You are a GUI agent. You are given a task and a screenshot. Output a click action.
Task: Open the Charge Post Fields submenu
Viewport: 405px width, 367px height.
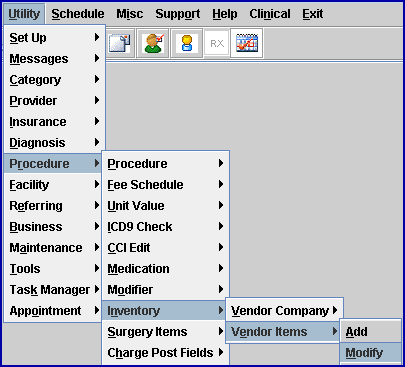pyautogui.click(x=166, y=353)
